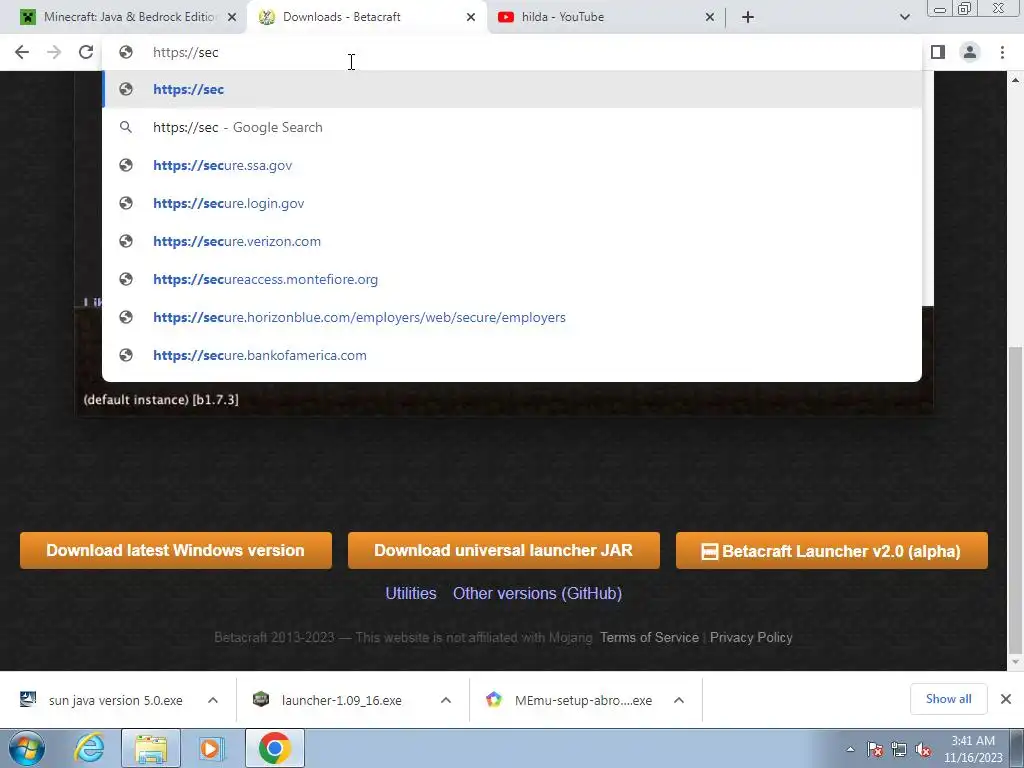The width and height of the screenshot is (1024, 768).
Task: Click magnifier icon beside Google Search suggestion
Action: (126, 127)
